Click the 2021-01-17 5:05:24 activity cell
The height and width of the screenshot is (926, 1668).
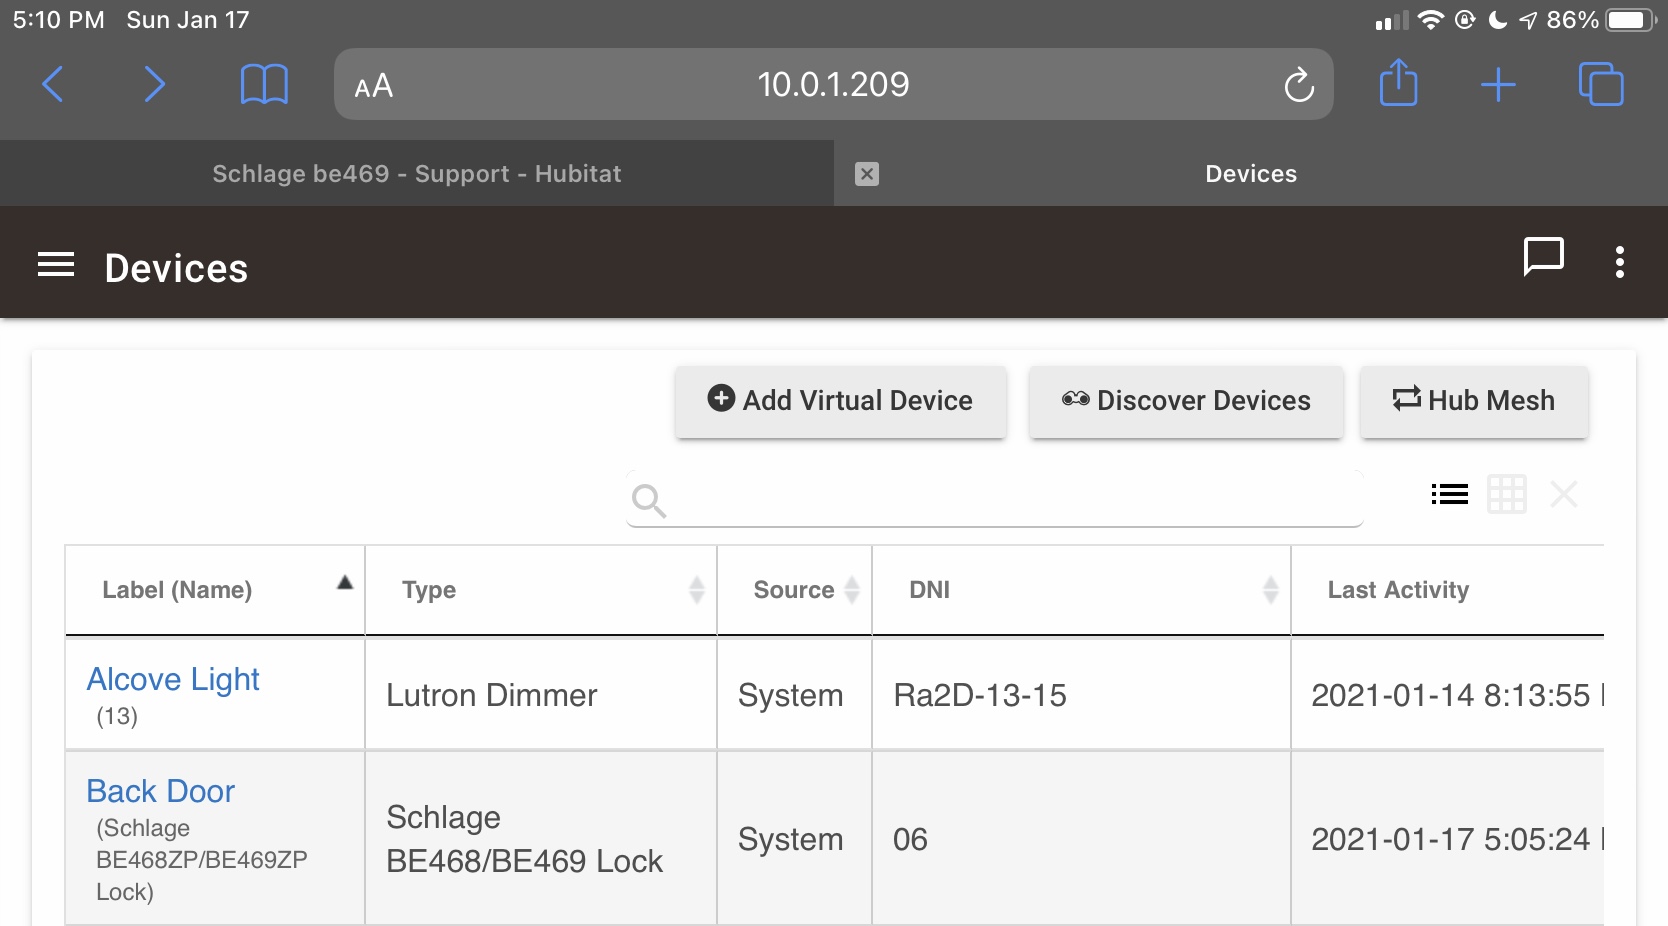coord(1448,839)
